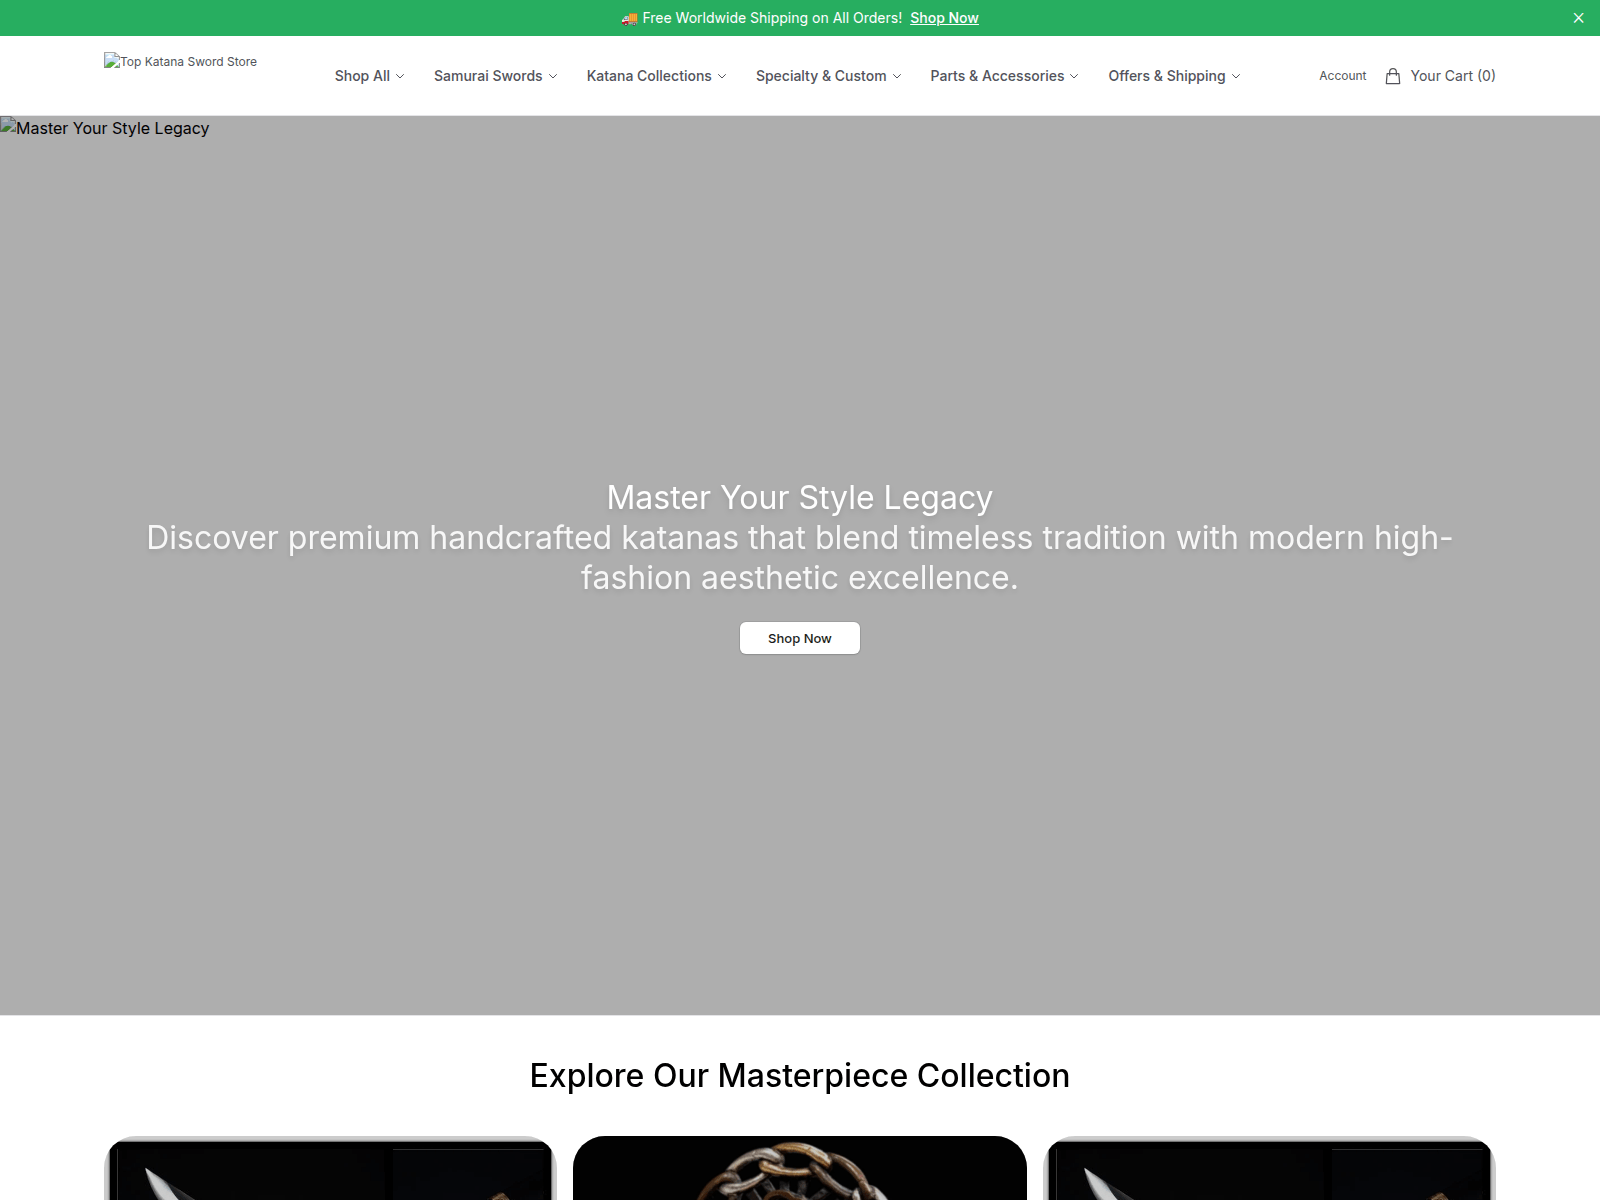
Task: Click the delivery truck emoji in banner
Action: tap(629, 18)
